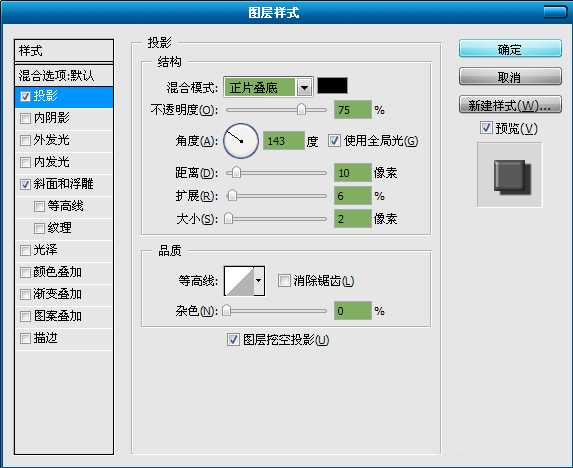Click the 距离 value field showing 10

[353, 172]
